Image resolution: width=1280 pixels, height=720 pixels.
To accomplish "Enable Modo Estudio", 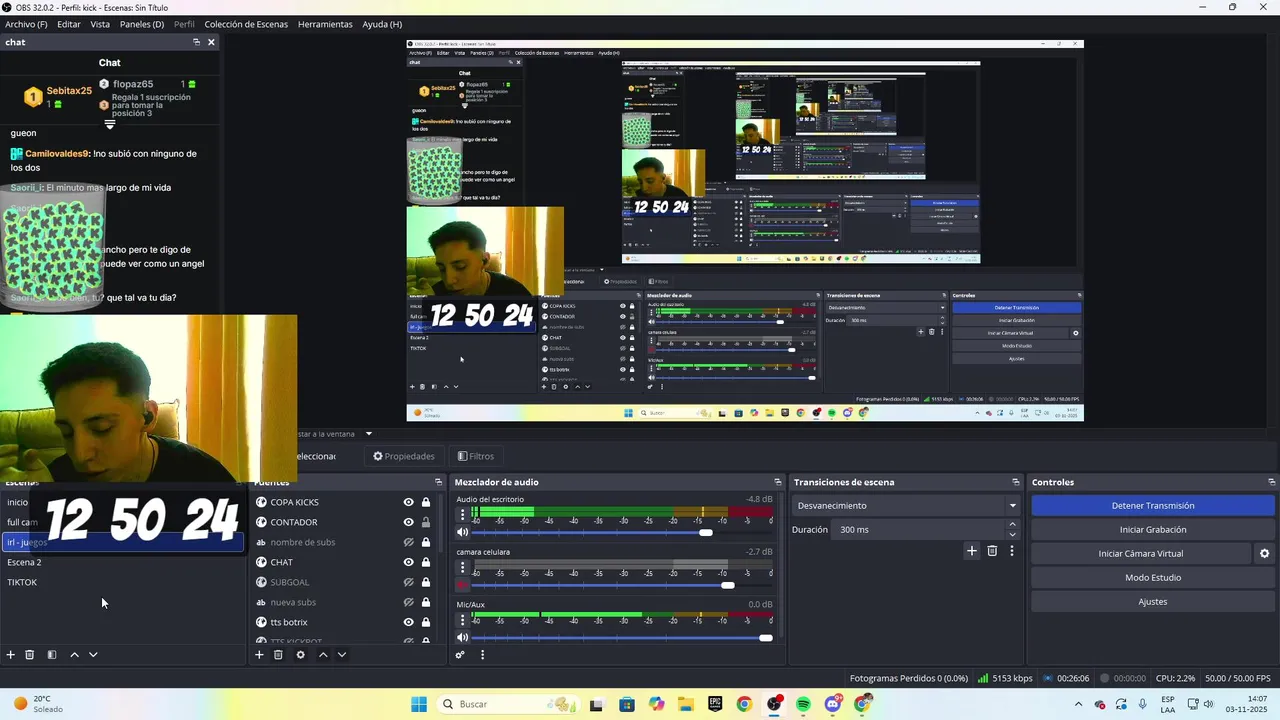I will 1153,578.
